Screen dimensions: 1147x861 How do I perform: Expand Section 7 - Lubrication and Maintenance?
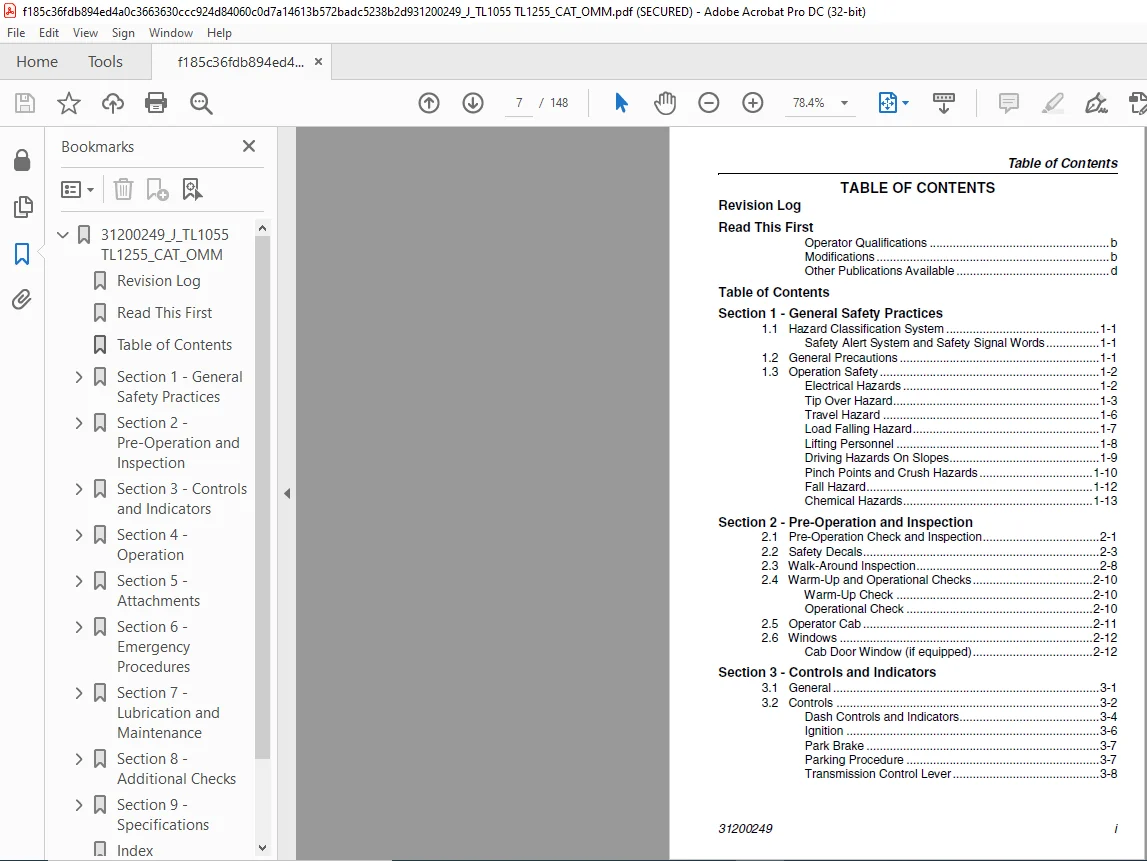pyautogui.click(x=79, y=693)
